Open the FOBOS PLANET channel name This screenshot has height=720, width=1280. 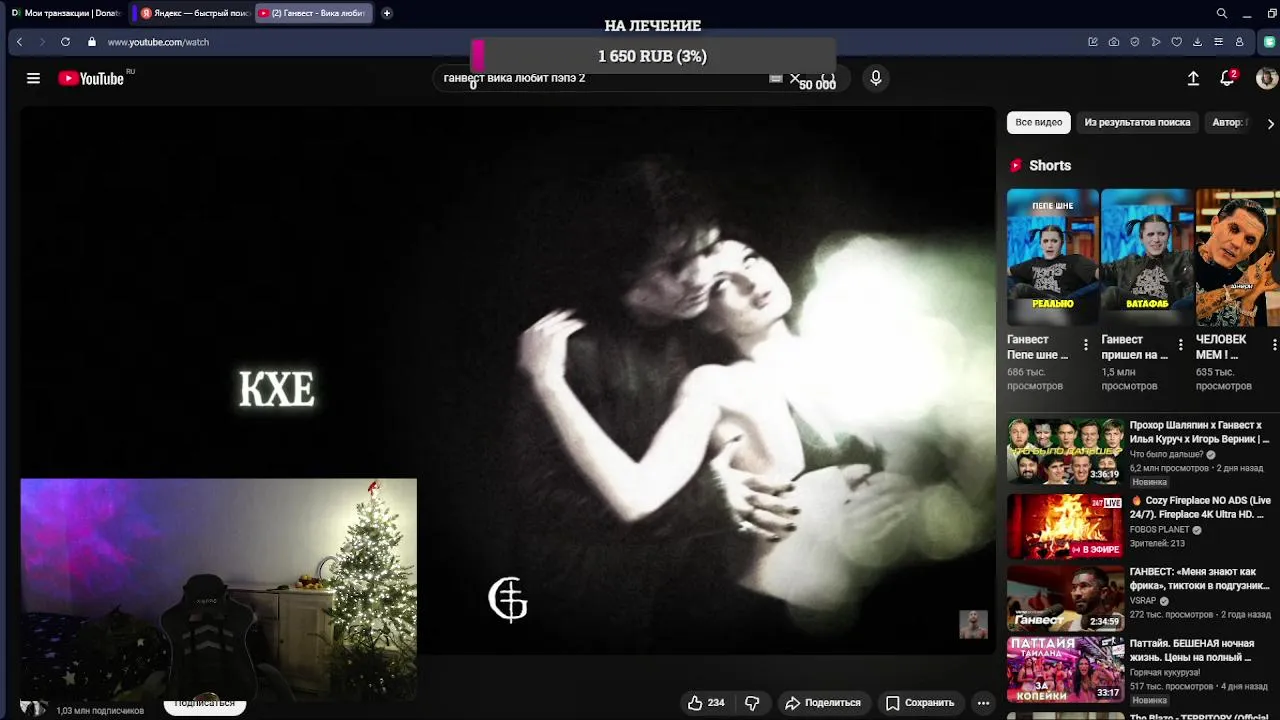pos(1160,530)
